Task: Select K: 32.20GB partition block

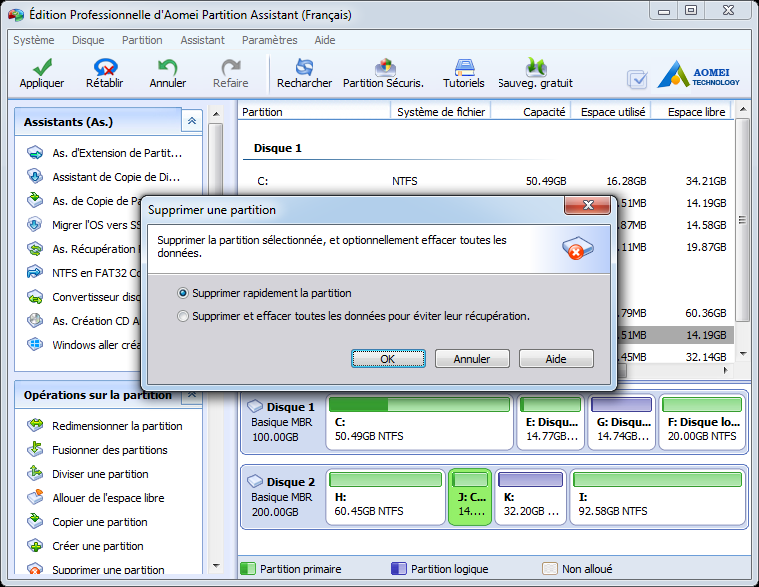Action: [x=531, y=497]
